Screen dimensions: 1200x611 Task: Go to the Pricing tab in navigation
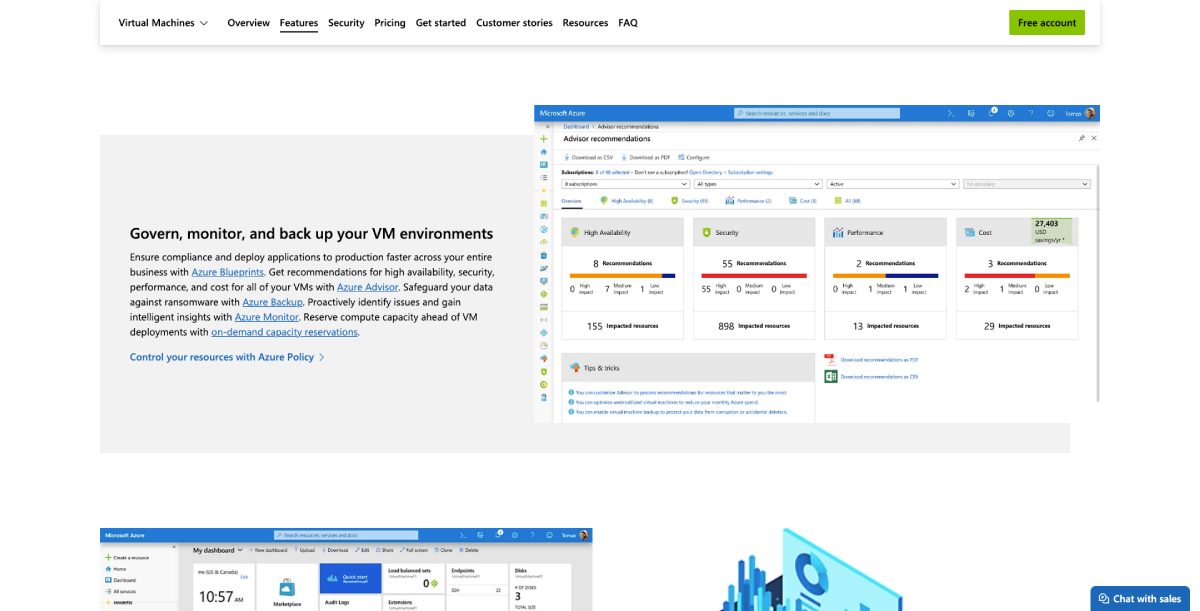[x=390, y=22]
